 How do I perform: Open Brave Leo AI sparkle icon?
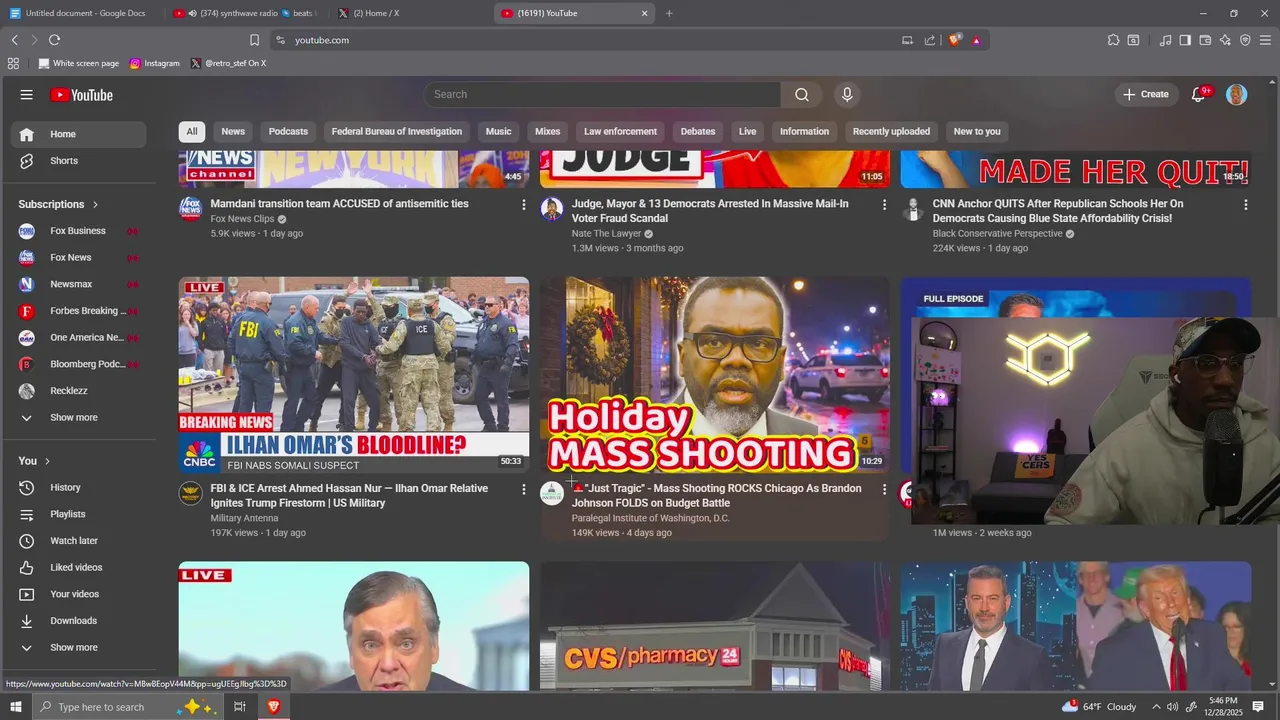pos(1225,40)
